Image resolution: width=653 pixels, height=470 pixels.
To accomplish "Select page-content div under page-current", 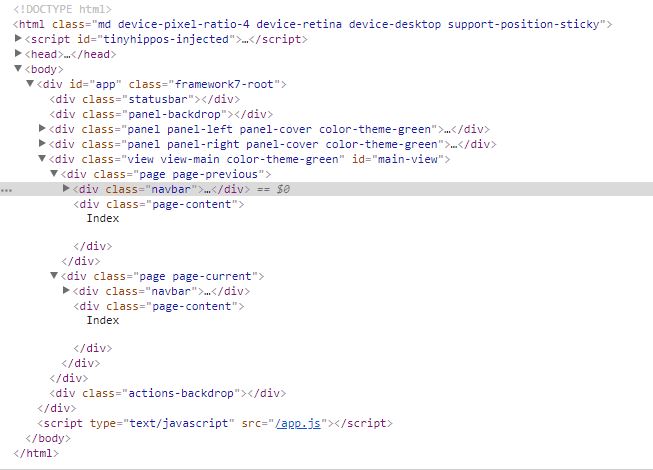I will (x=159, y=306).
